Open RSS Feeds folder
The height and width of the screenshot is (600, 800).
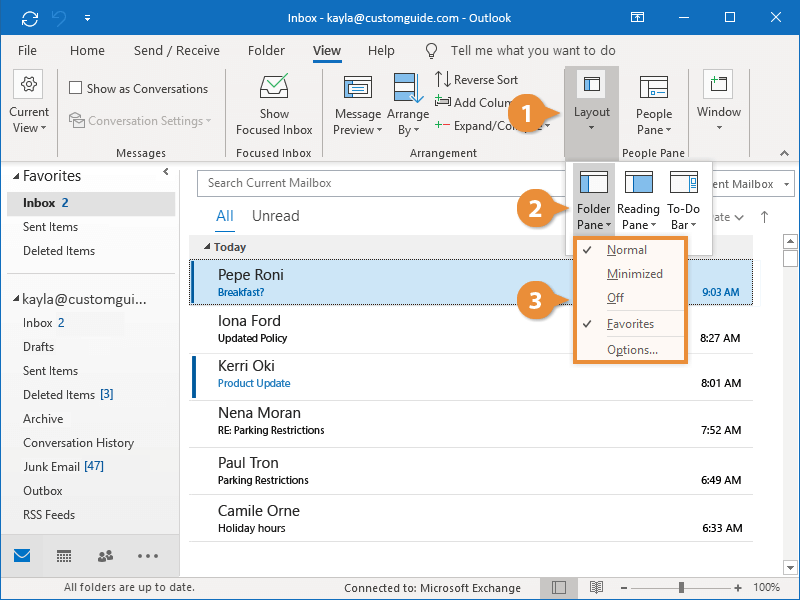tap(48, 515)
